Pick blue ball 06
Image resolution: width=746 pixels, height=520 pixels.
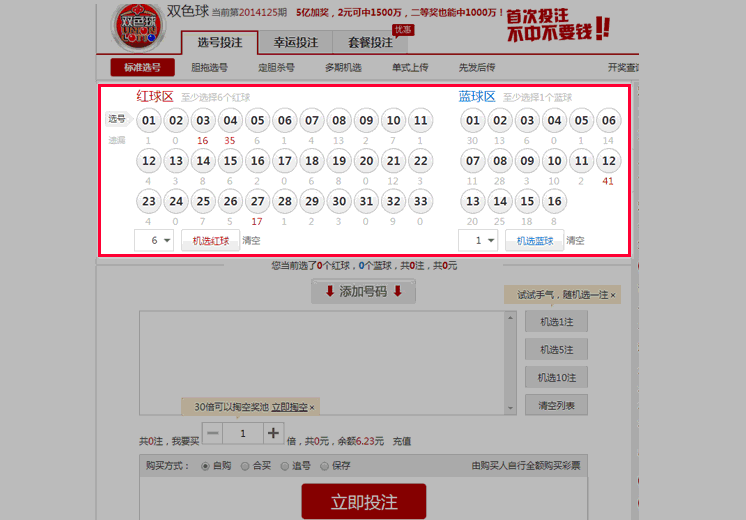[x=609, y=120]
